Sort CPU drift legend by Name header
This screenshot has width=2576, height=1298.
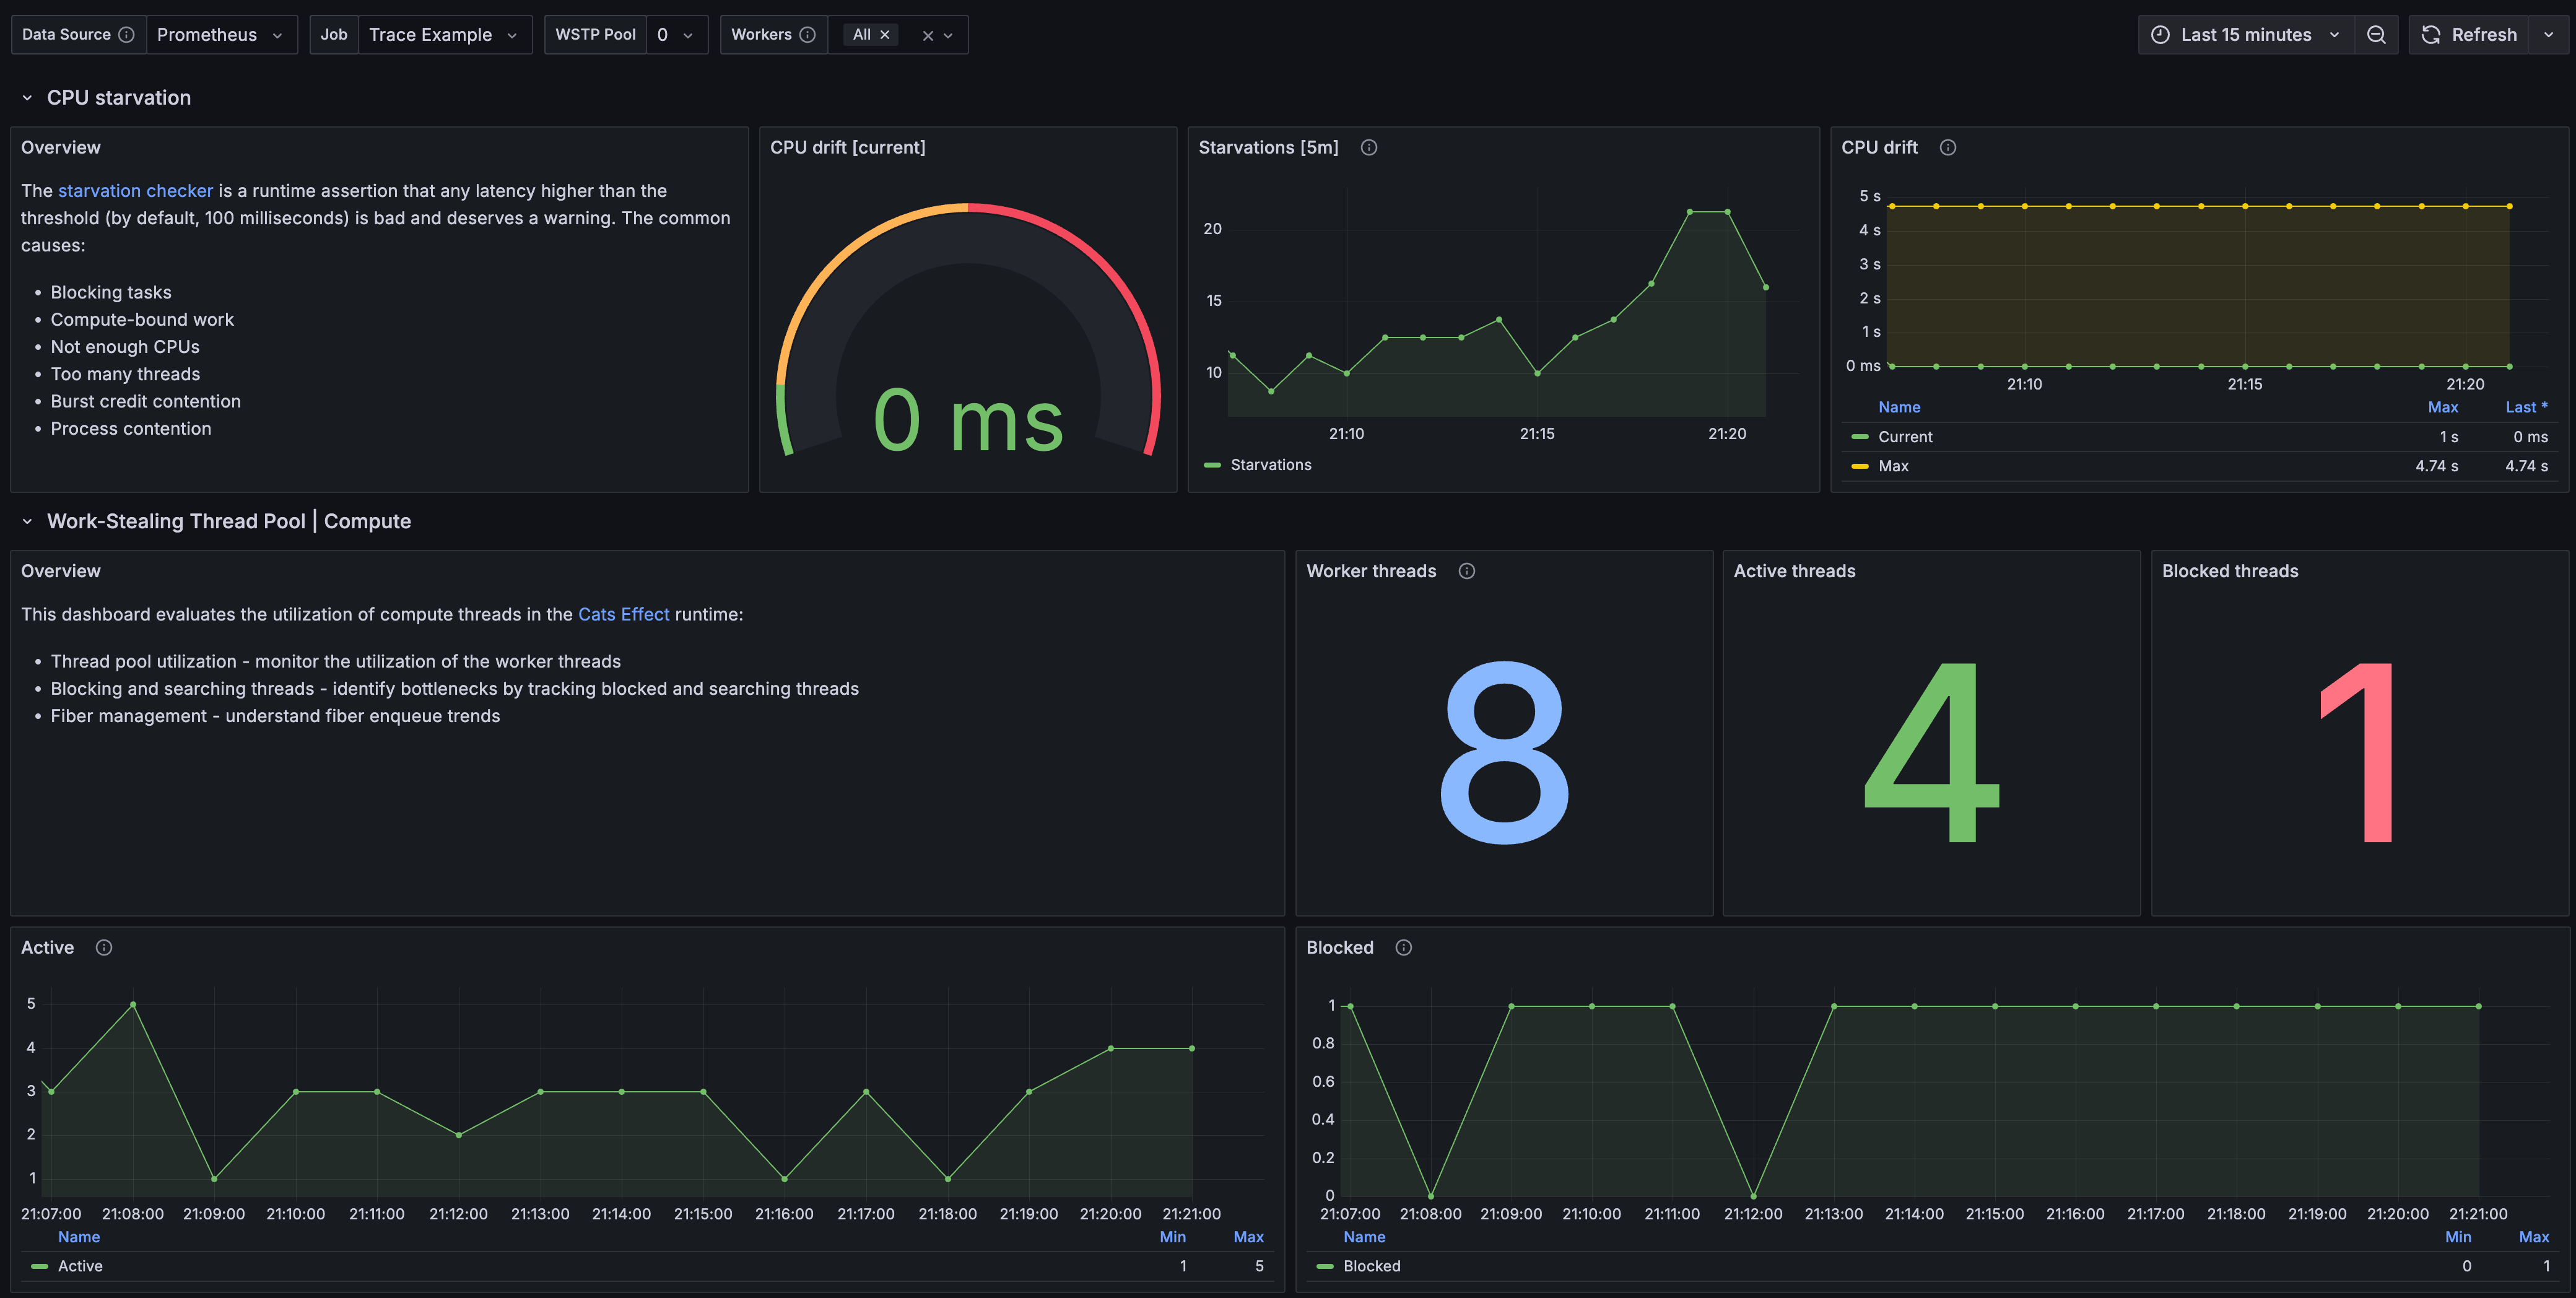click(1899, 407)
